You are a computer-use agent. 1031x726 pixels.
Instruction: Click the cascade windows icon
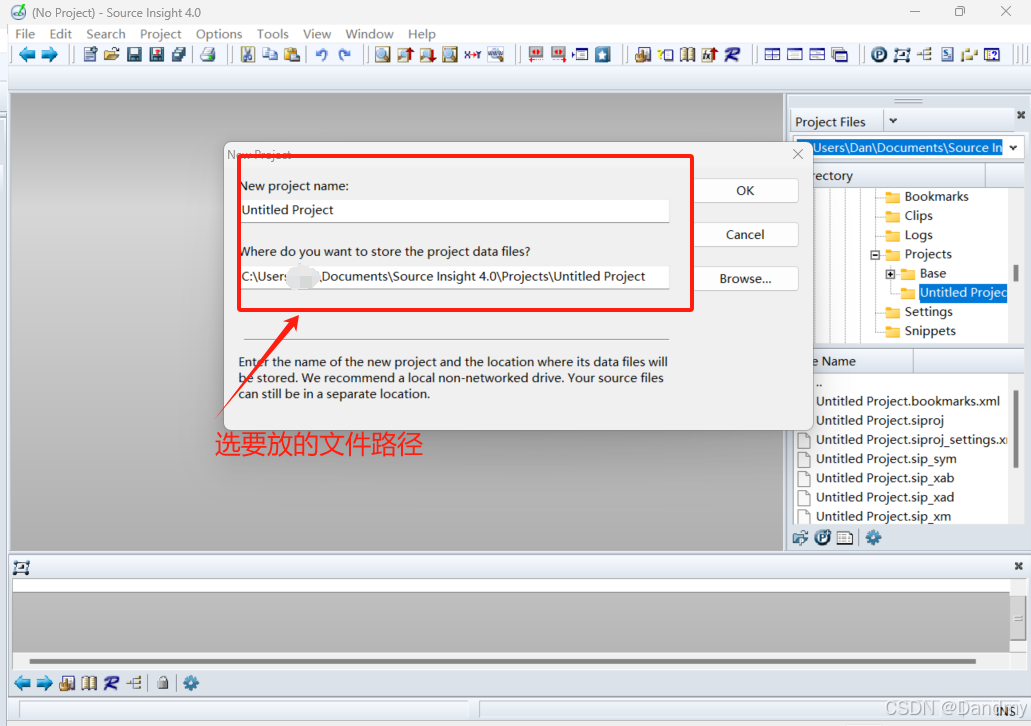tap(840, 55)
